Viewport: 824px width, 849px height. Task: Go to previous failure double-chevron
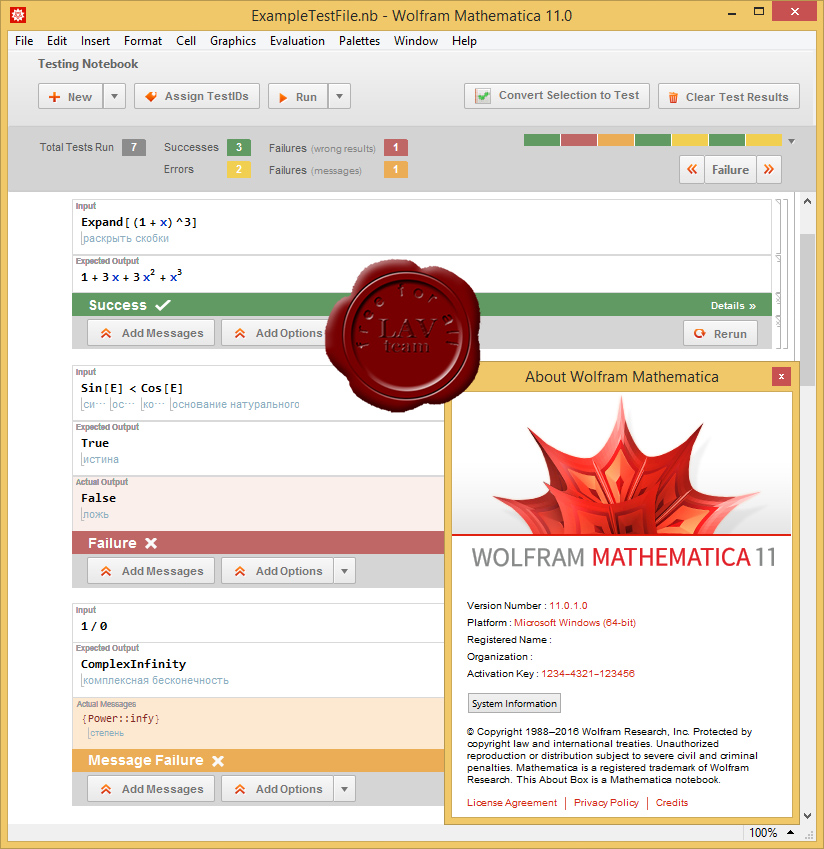pos(692,169)
